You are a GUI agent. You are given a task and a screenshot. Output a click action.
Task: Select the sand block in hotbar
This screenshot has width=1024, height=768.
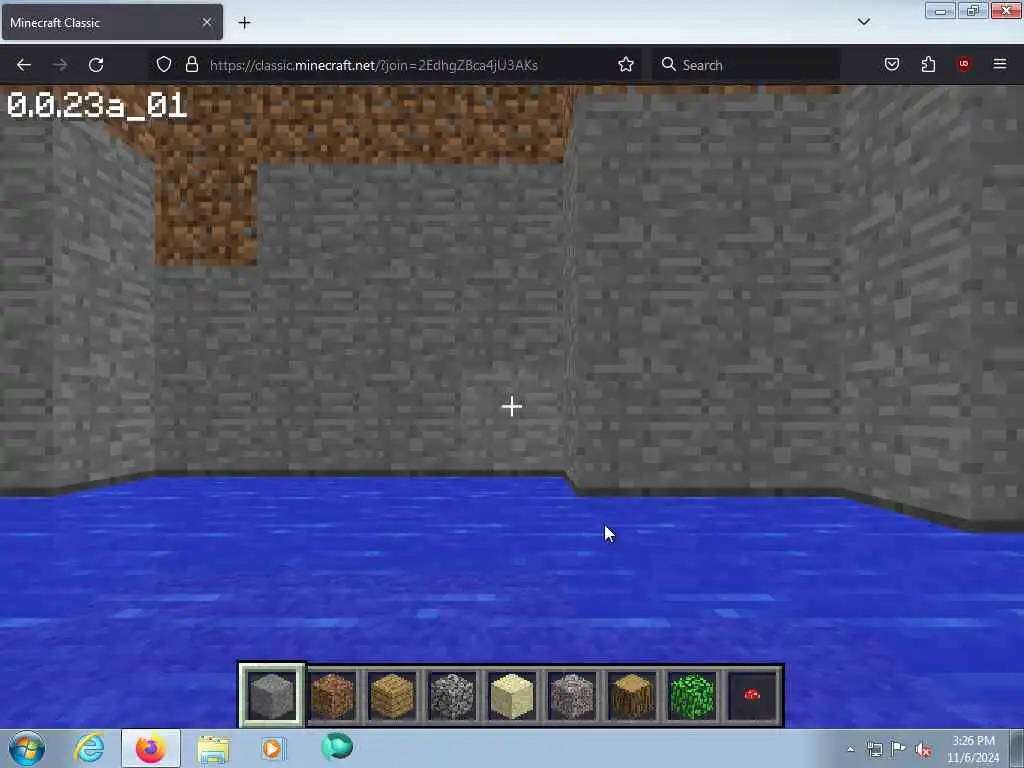(x=512, y=696)
